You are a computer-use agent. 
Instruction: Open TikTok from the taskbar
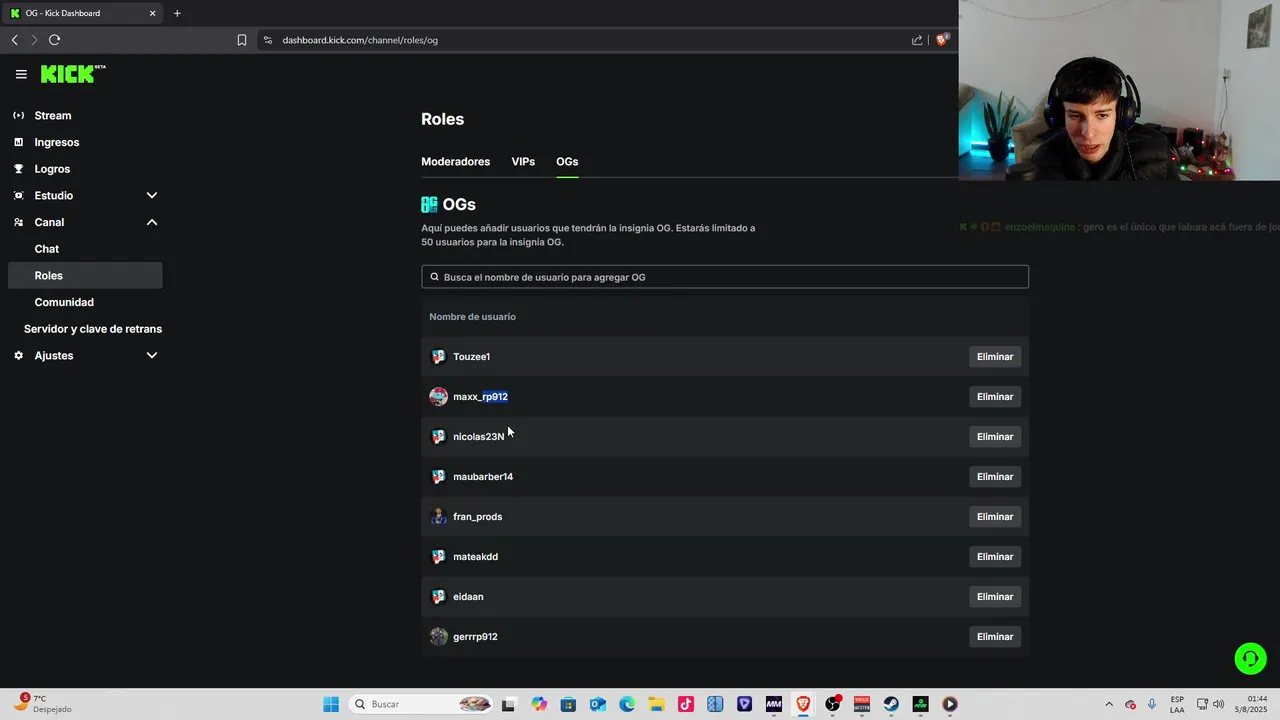coord(685,704)
